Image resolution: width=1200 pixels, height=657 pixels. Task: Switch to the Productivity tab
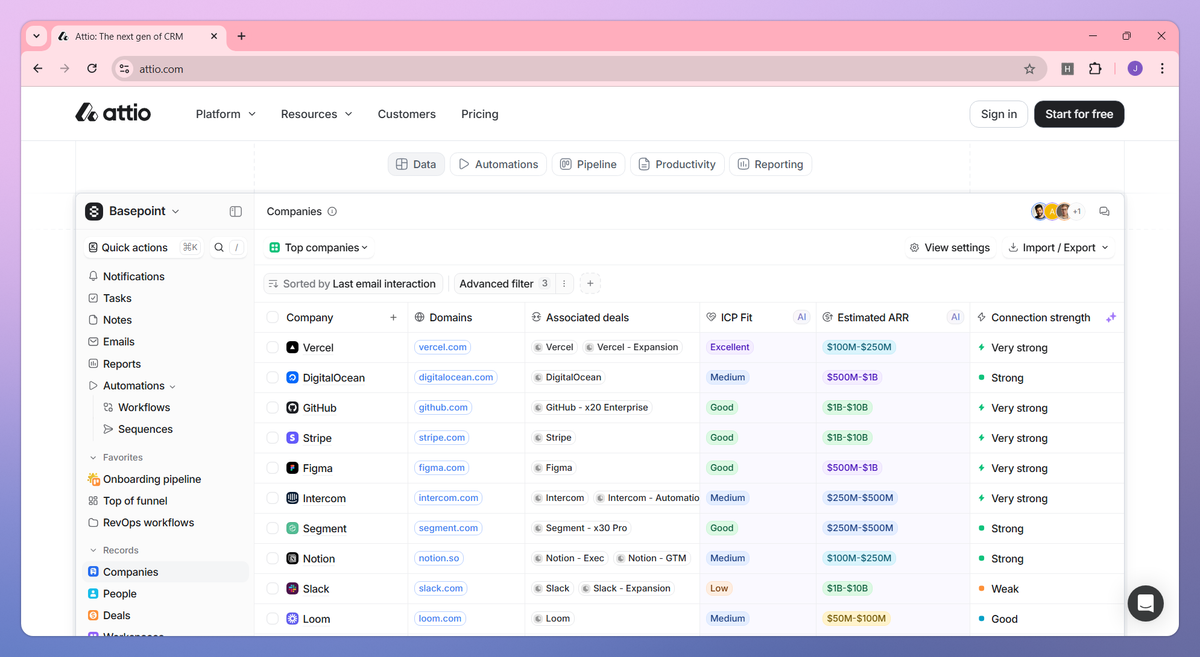point(677,164)
